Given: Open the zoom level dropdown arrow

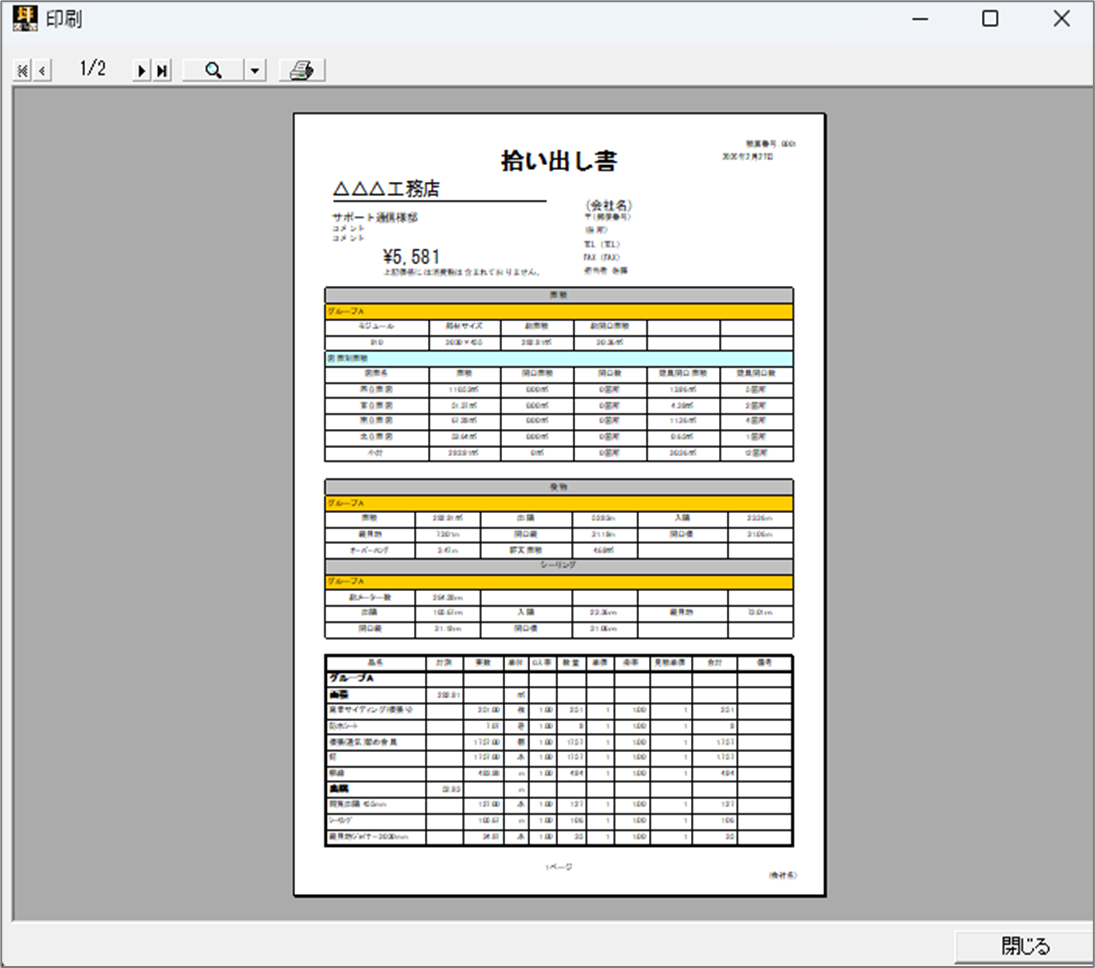Looking at the screenshot, I should (x=255, y=70).
